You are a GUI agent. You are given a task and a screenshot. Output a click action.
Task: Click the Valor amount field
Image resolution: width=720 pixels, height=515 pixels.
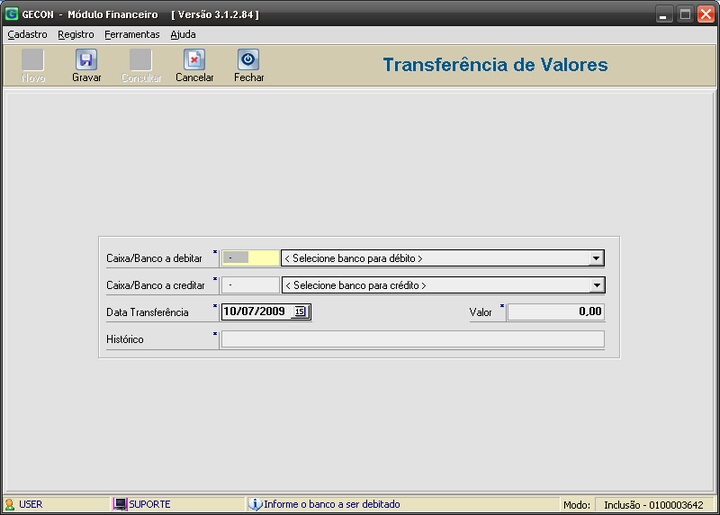(x=556, y=312)
